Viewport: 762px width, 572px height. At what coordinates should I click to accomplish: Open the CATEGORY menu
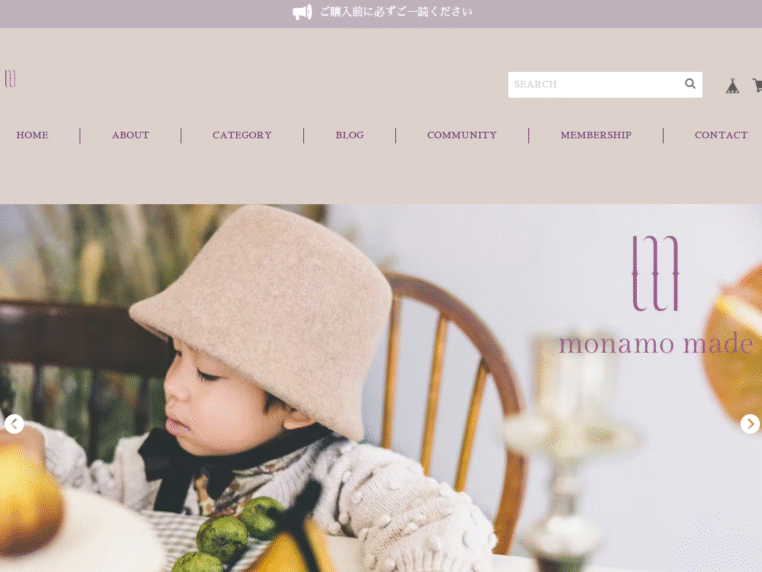coord(242,135)
